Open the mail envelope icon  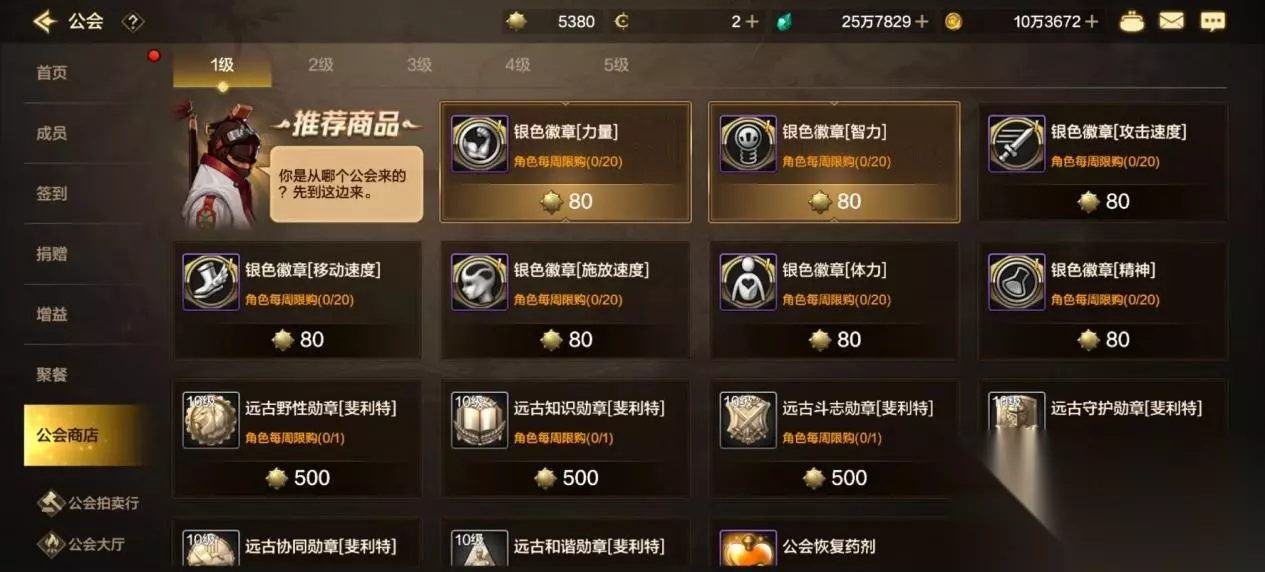[x=1172, y=21]
